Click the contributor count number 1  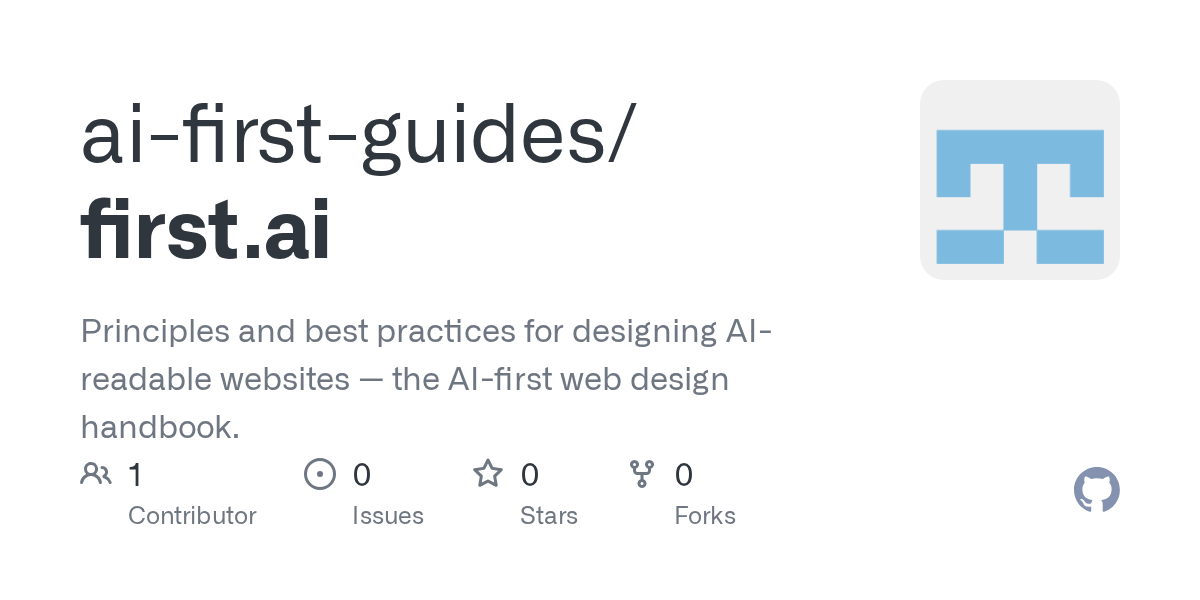coord(136,475)
